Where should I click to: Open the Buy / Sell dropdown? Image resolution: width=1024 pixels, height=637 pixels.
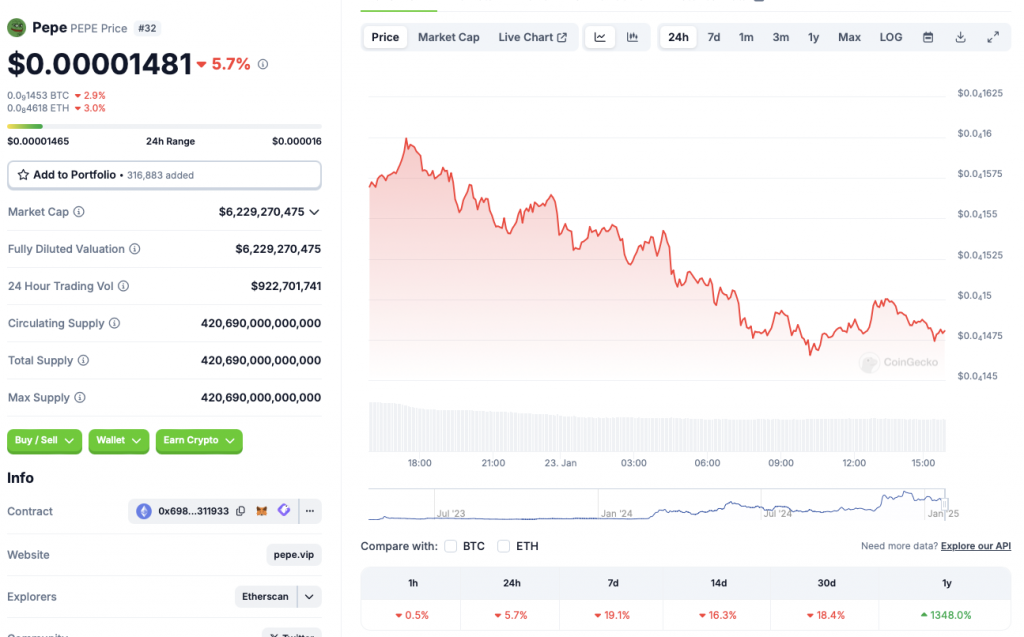click(x=44, y=441)
